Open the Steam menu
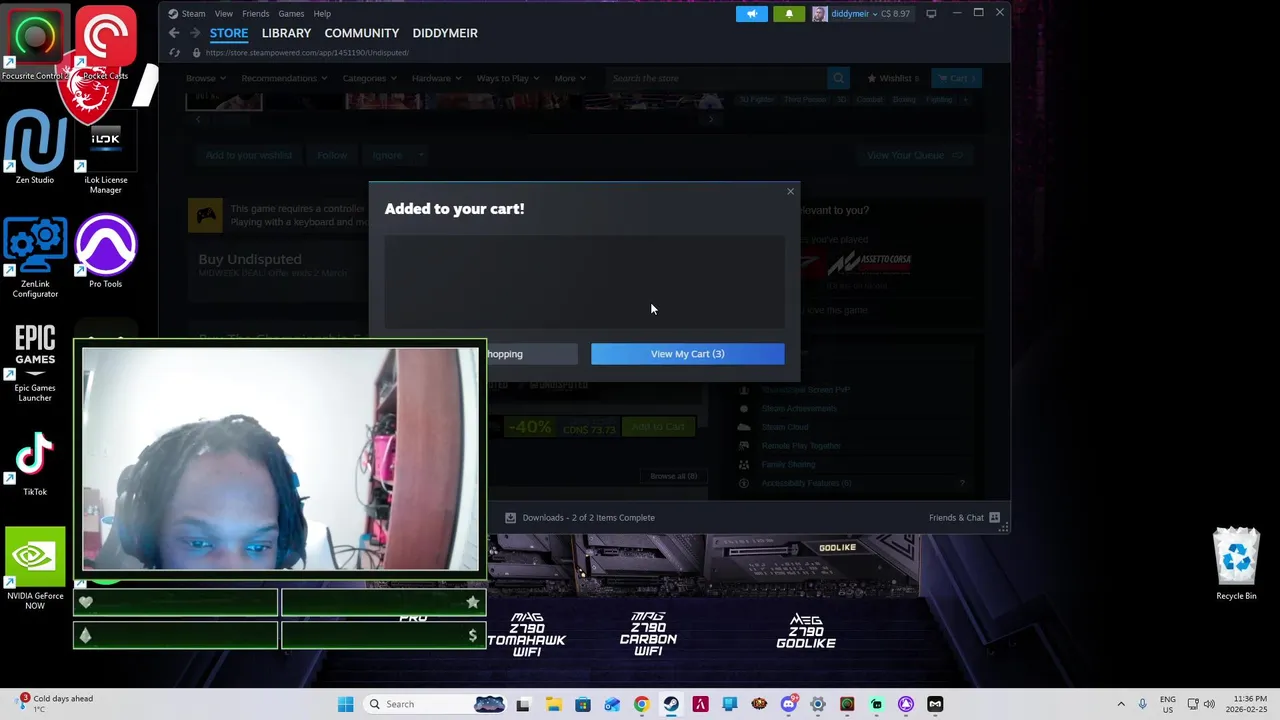1280x720 pixels. pos(187,14)
